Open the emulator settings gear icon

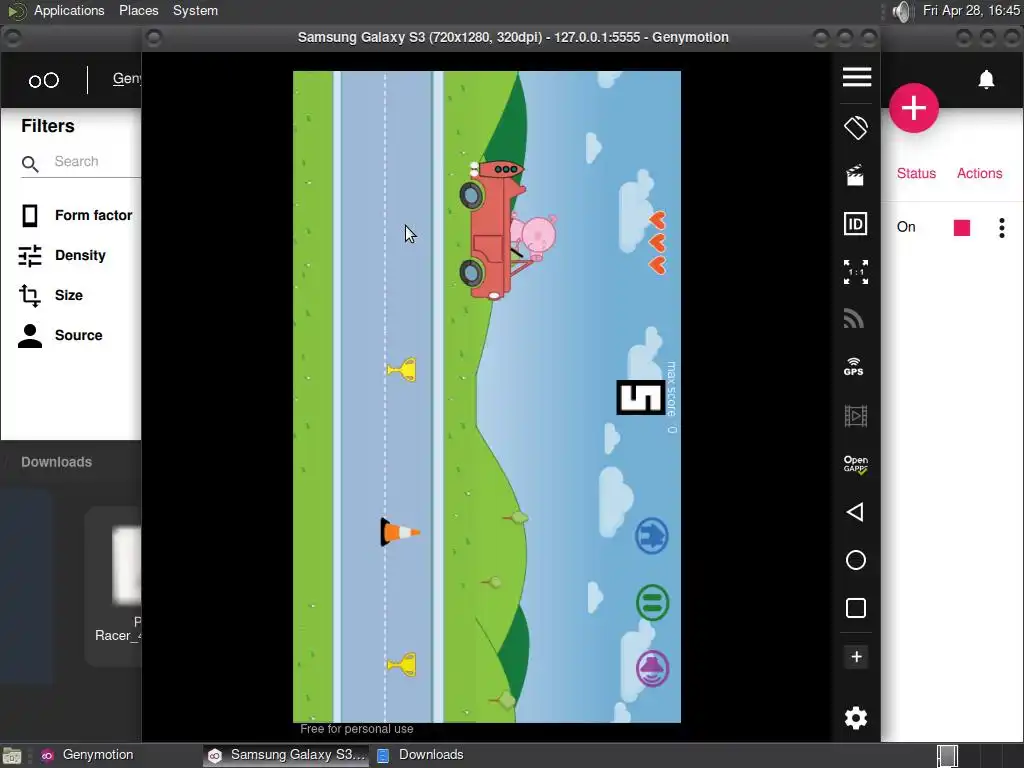[856, 718]
